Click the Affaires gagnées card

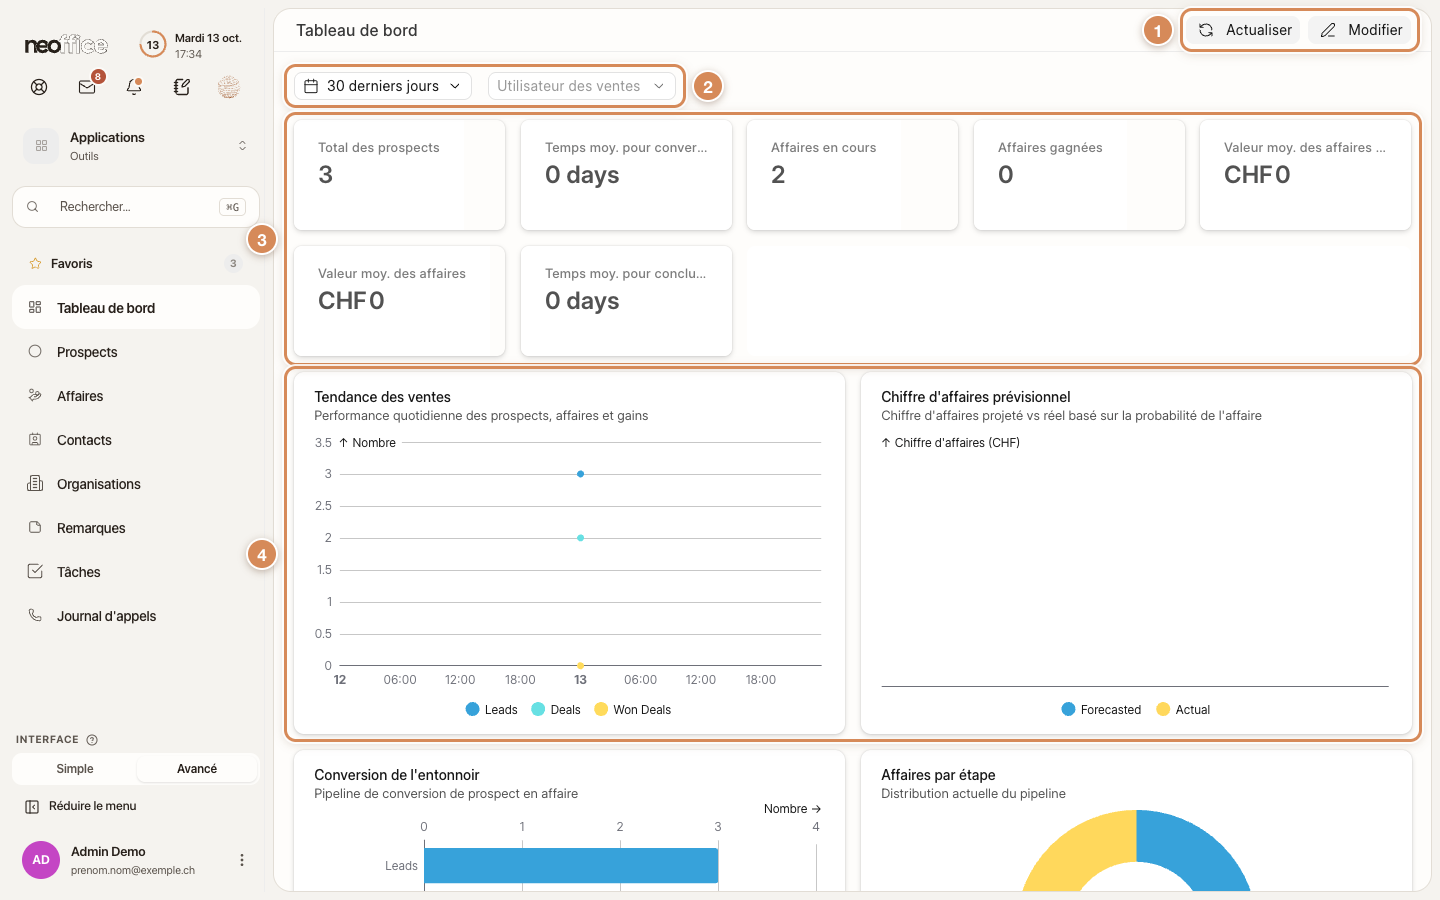[x=1079, y=175]
